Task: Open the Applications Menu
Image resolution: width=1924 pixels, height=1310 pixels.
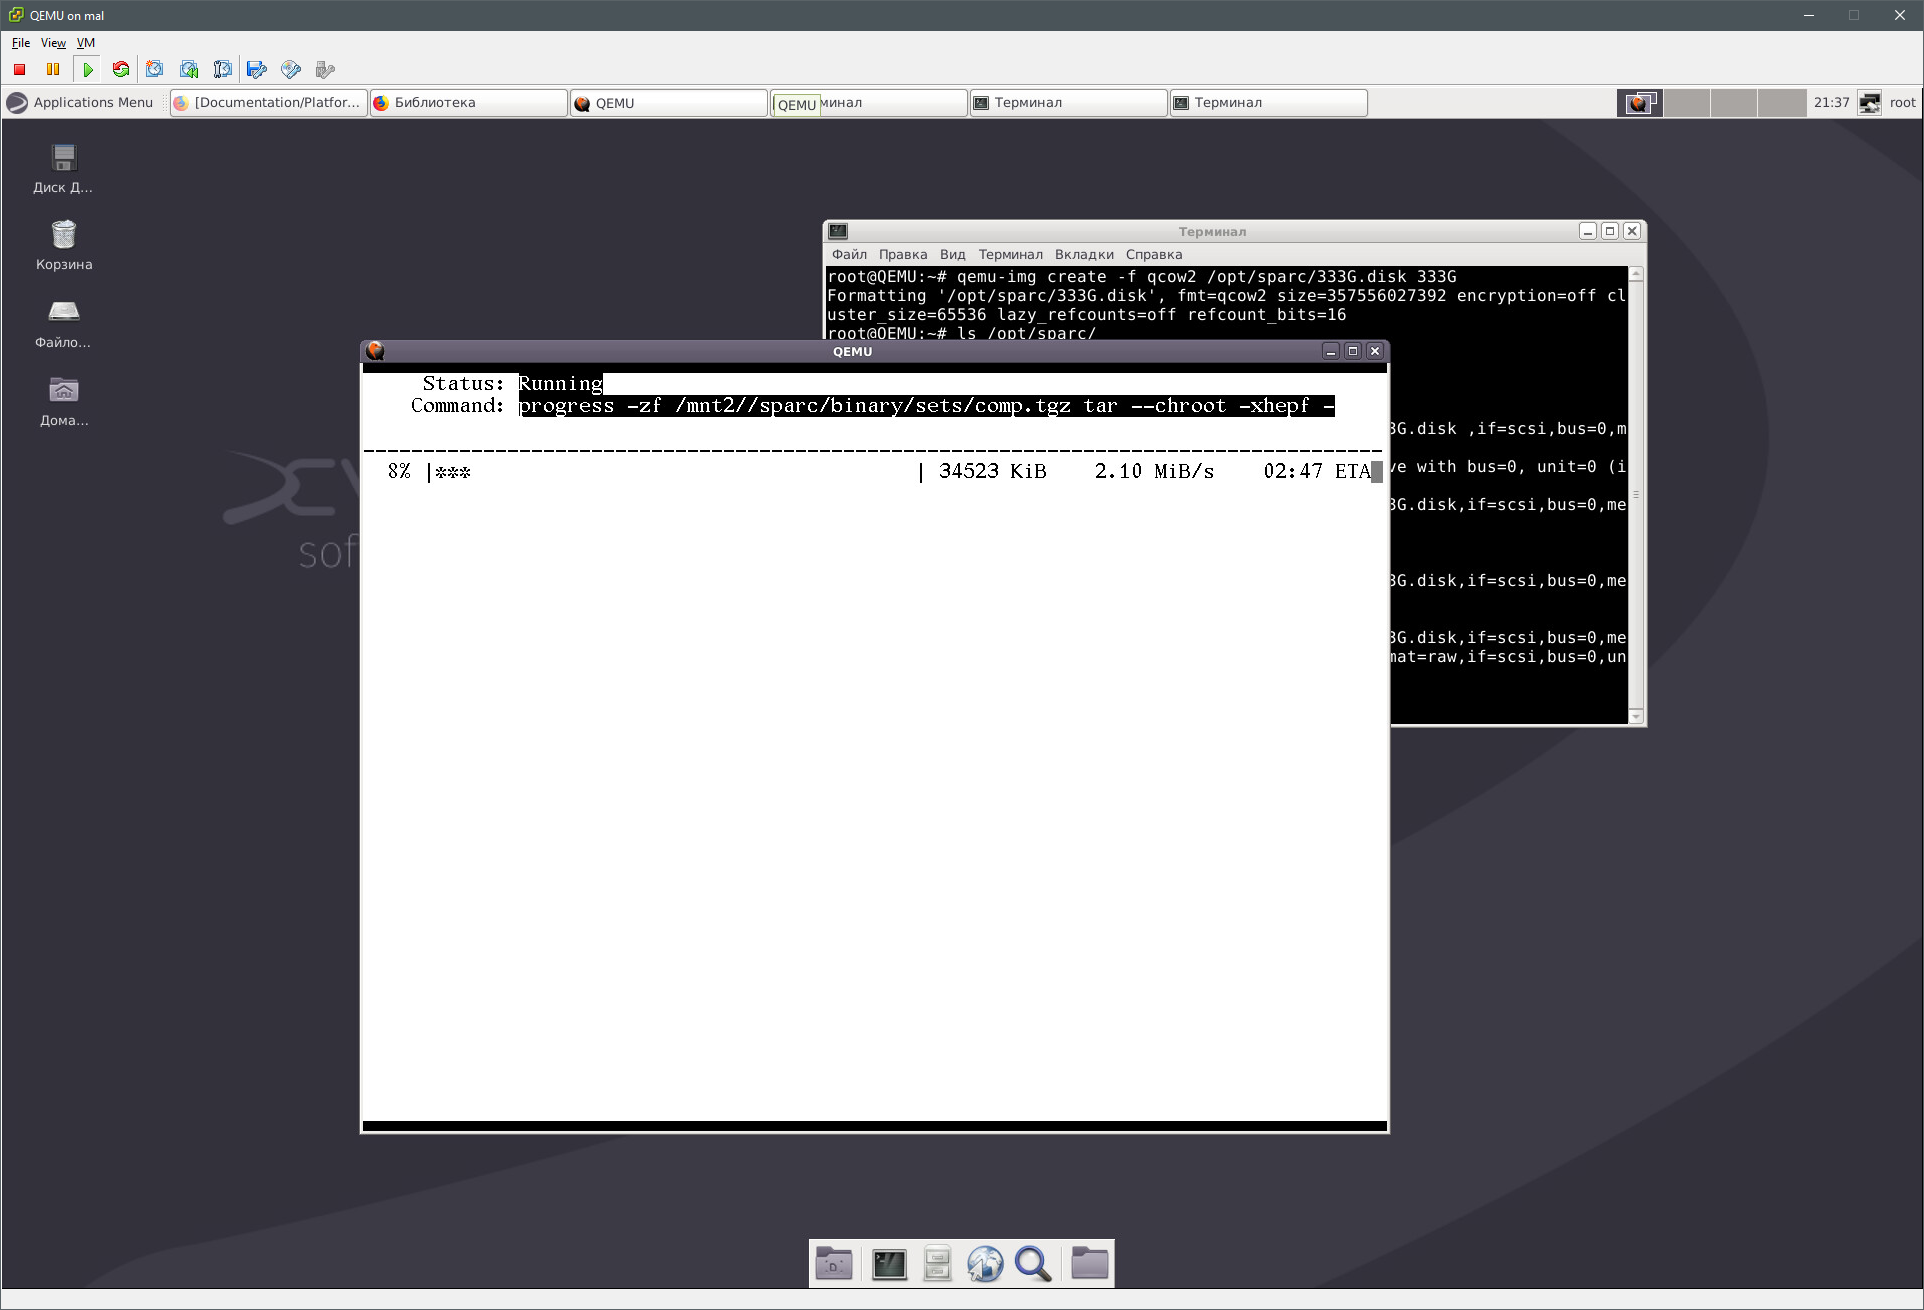Action: 81,102
